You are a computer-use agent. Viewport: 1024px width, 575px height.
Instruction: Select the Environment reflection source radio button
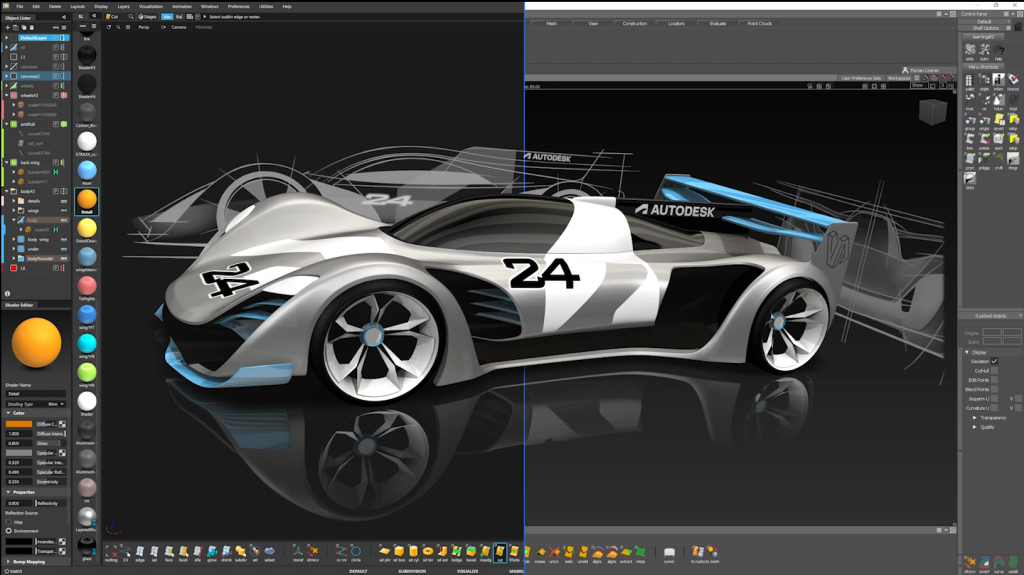pyautogui.click(x=8, y=531)
